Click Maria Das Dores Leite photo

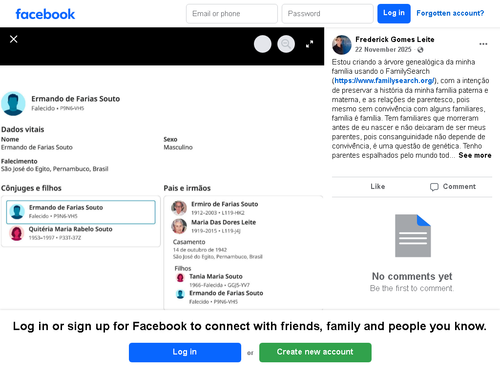179,226
